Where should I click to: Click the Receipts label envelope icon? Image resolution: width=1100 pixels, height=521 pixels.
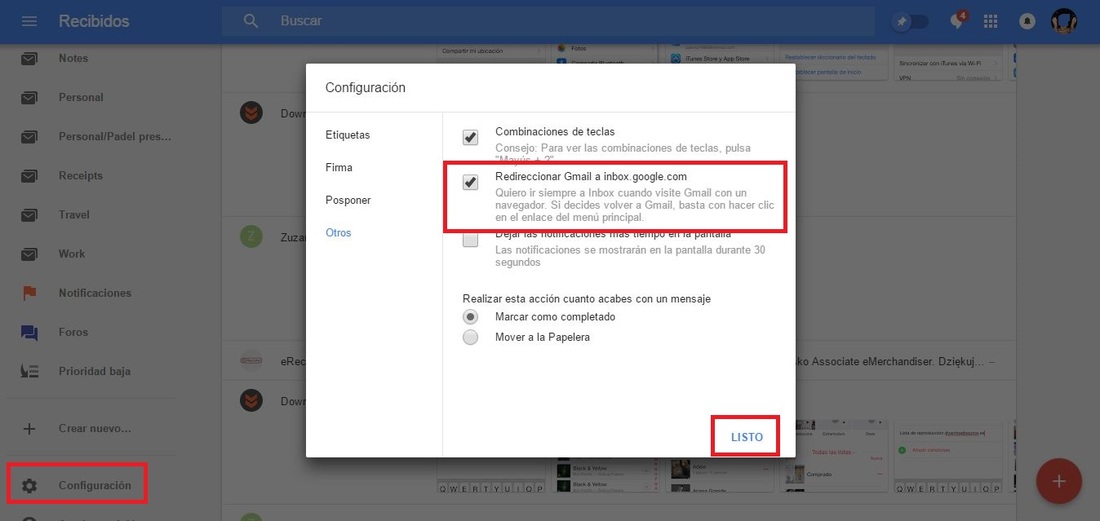(x=29, y=176)
